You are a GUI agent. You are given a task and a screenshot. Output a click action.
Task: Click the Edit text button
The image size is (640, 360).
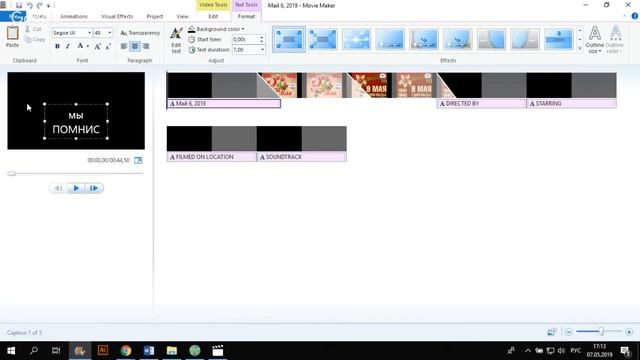[x=176, y=40]
